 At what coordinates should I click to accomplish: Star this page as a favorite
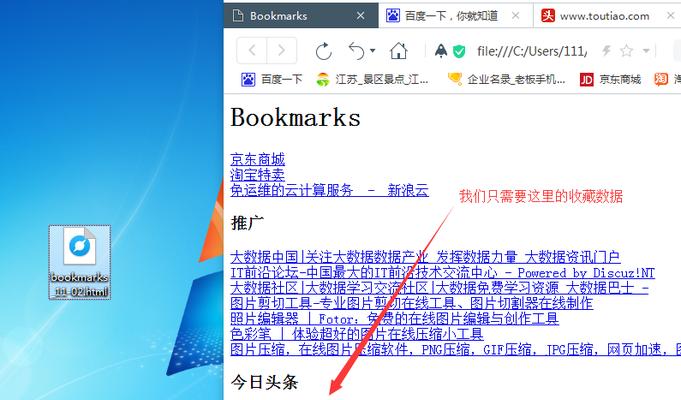pos(626,51)
